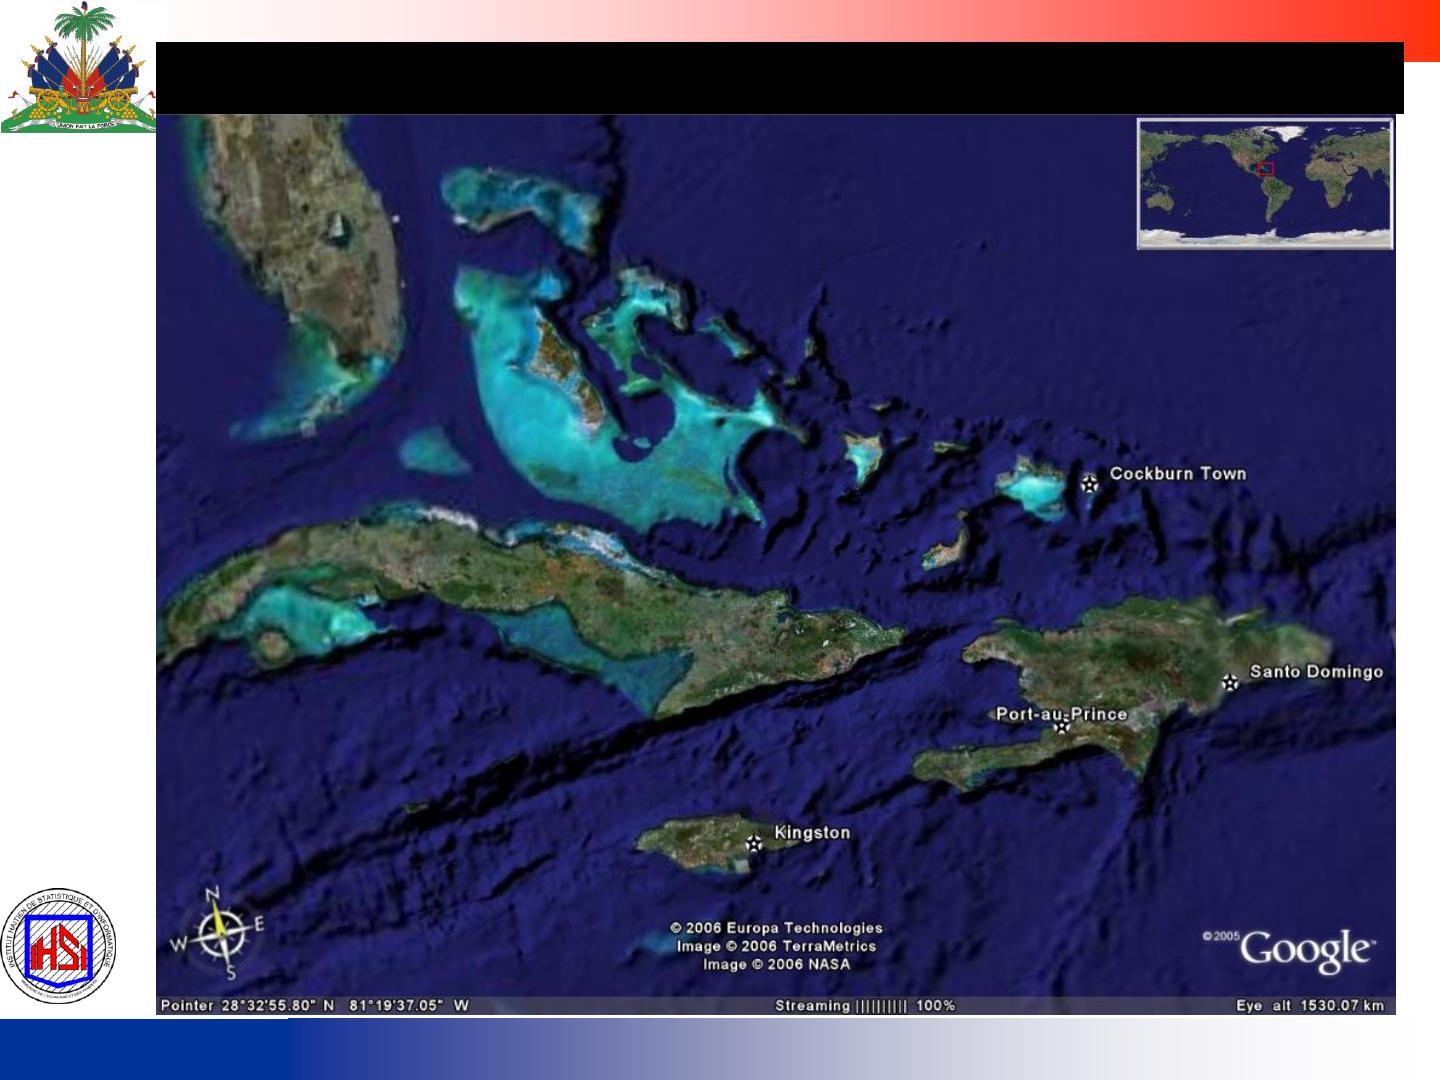Click the Google logo watermark

tap(1306, 949)
